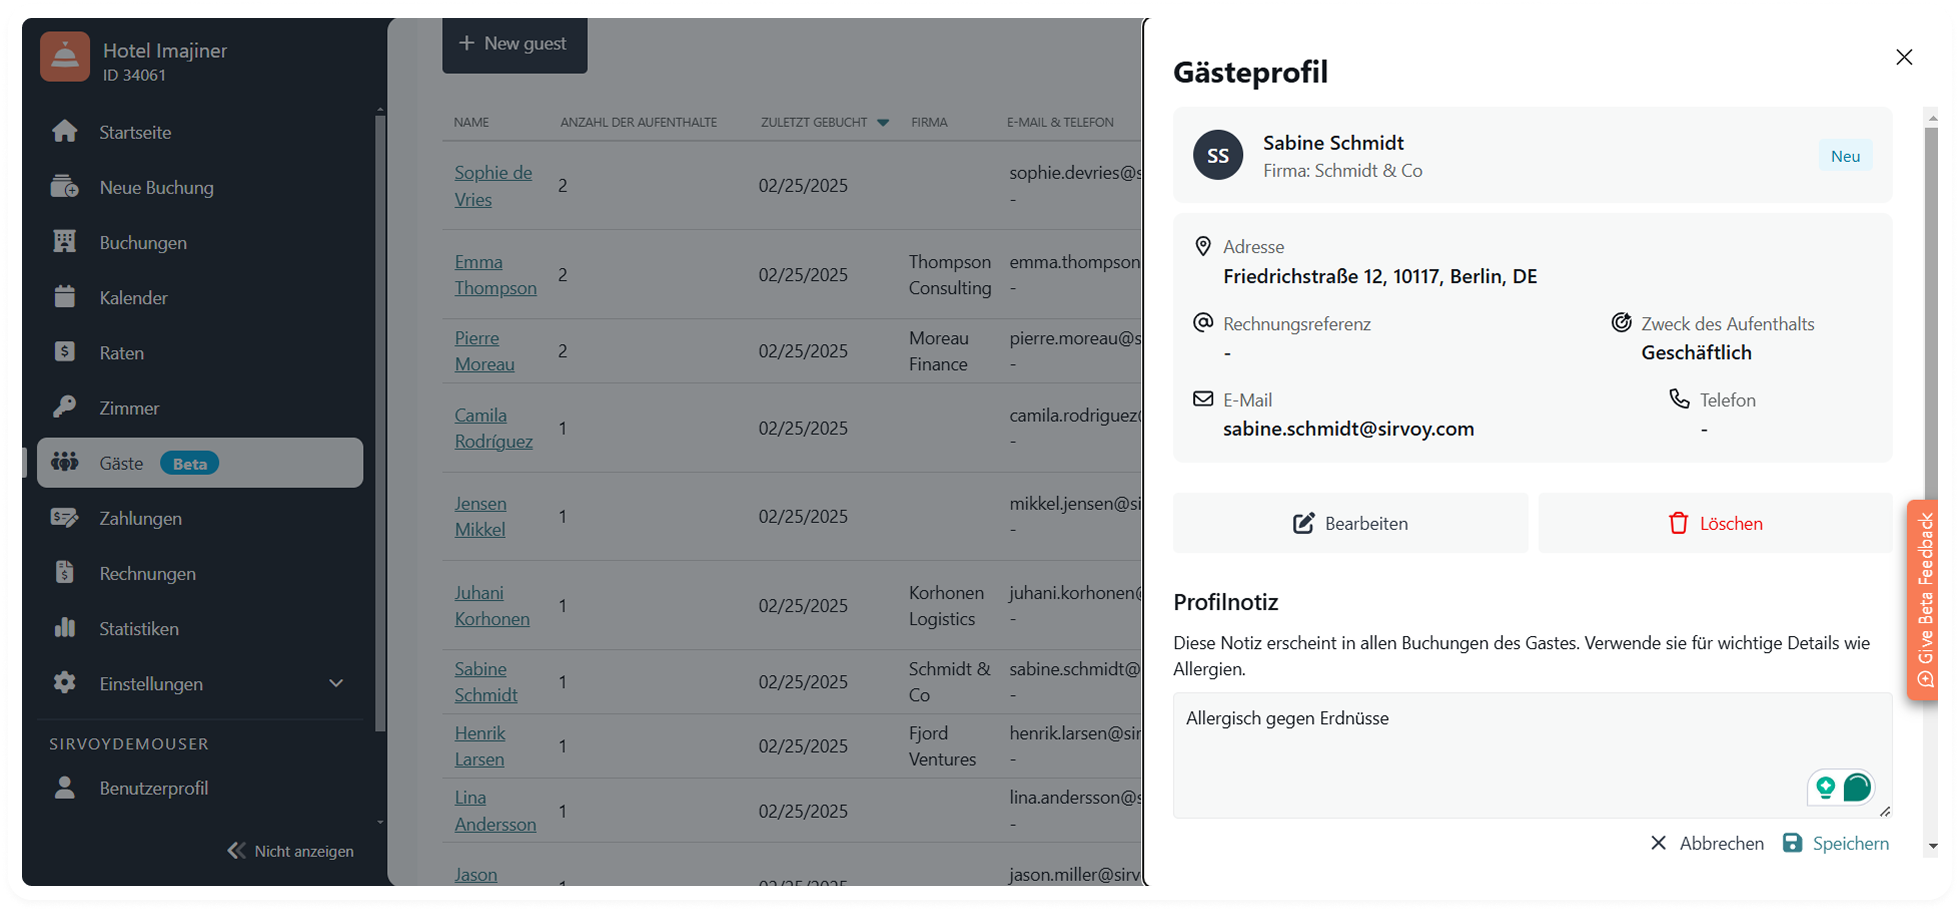Collapse sidebar with Nicht anzeigen
The height and width of the screenshot is (912, 1960).
click(x=291, y=851)
